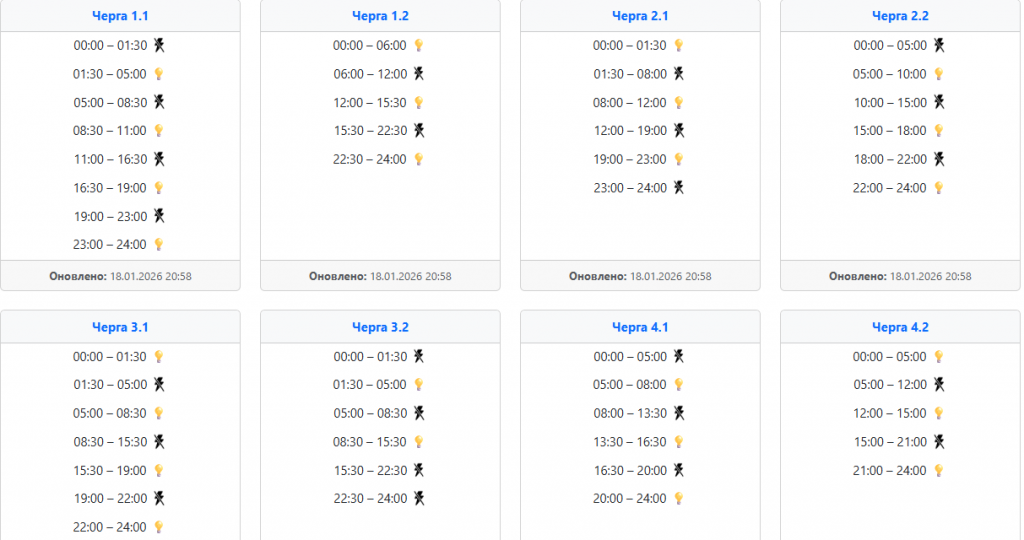Image resolution: width=1024 pixels, height=540 pixels.
Task: Select the Черга 2.2 queue title
Action: pos(900,16)
